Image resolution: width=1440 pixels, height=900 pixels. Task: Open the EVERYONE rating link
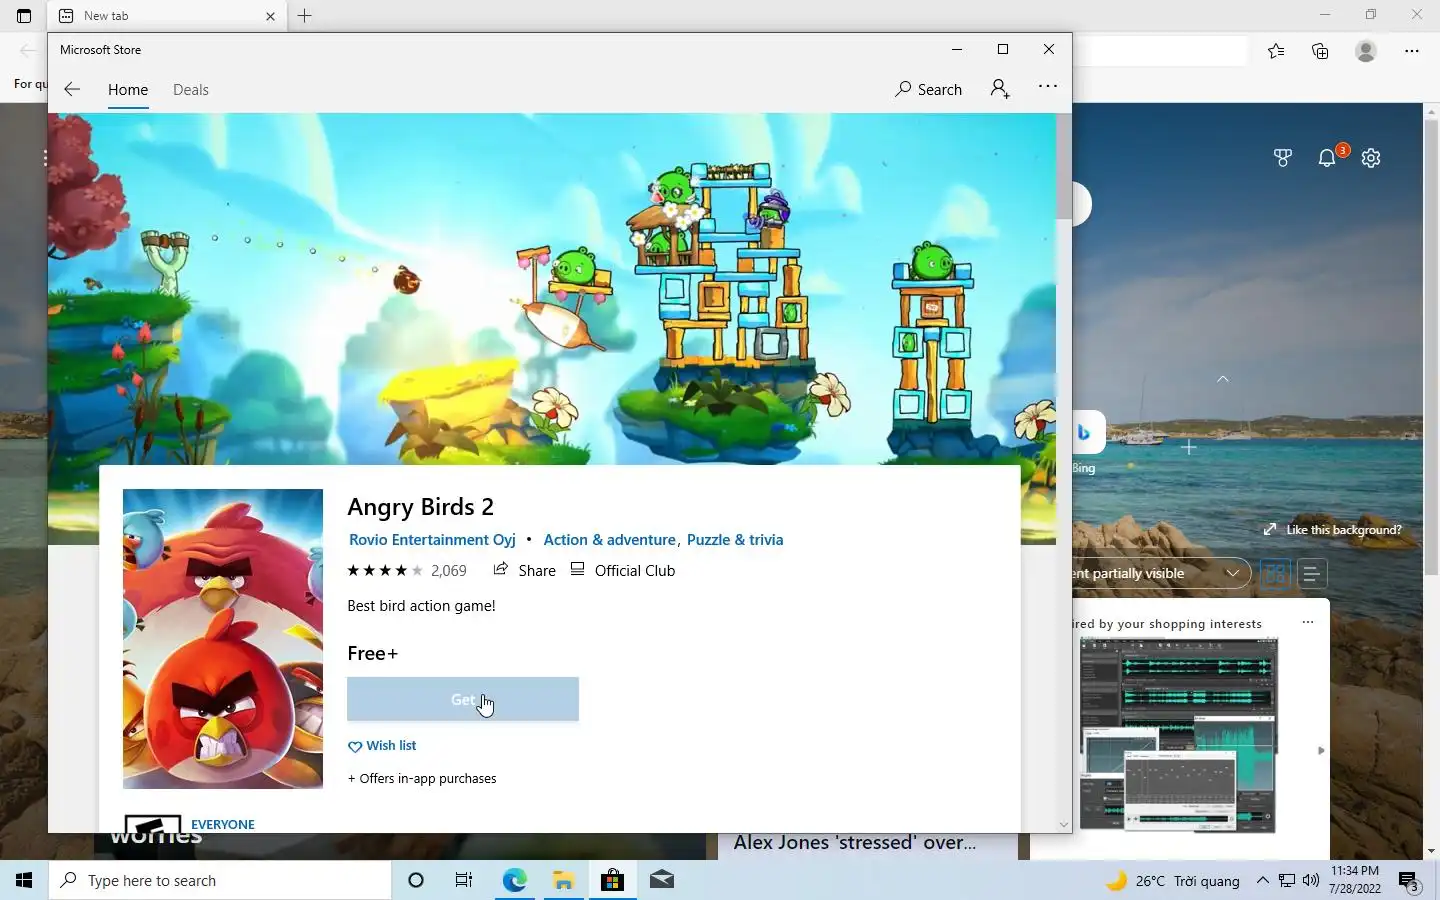(x=223, y=825)
